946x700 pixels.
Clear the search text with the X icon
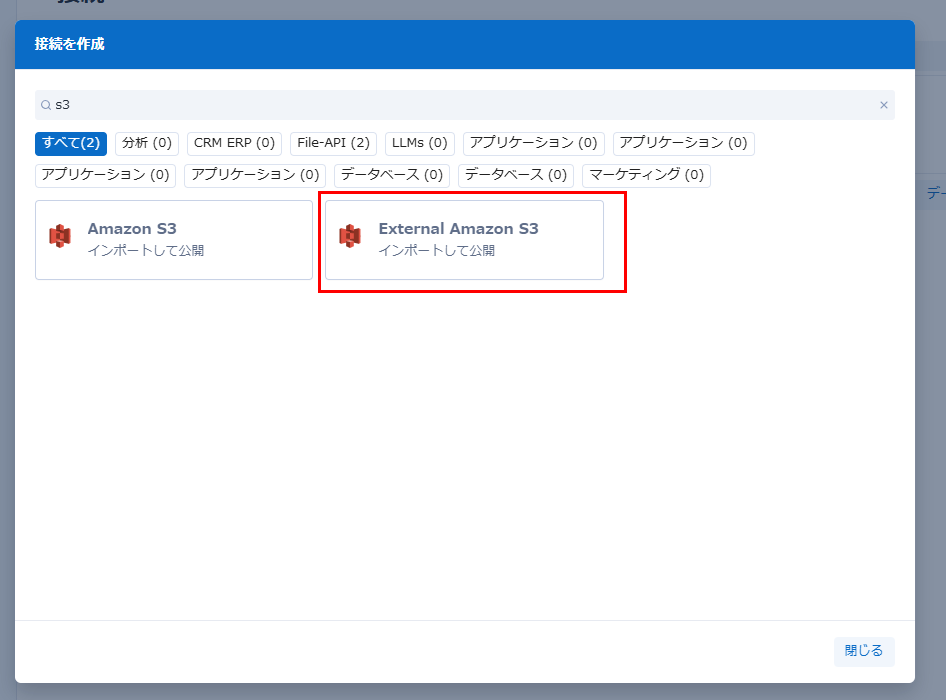pos(883,105)
